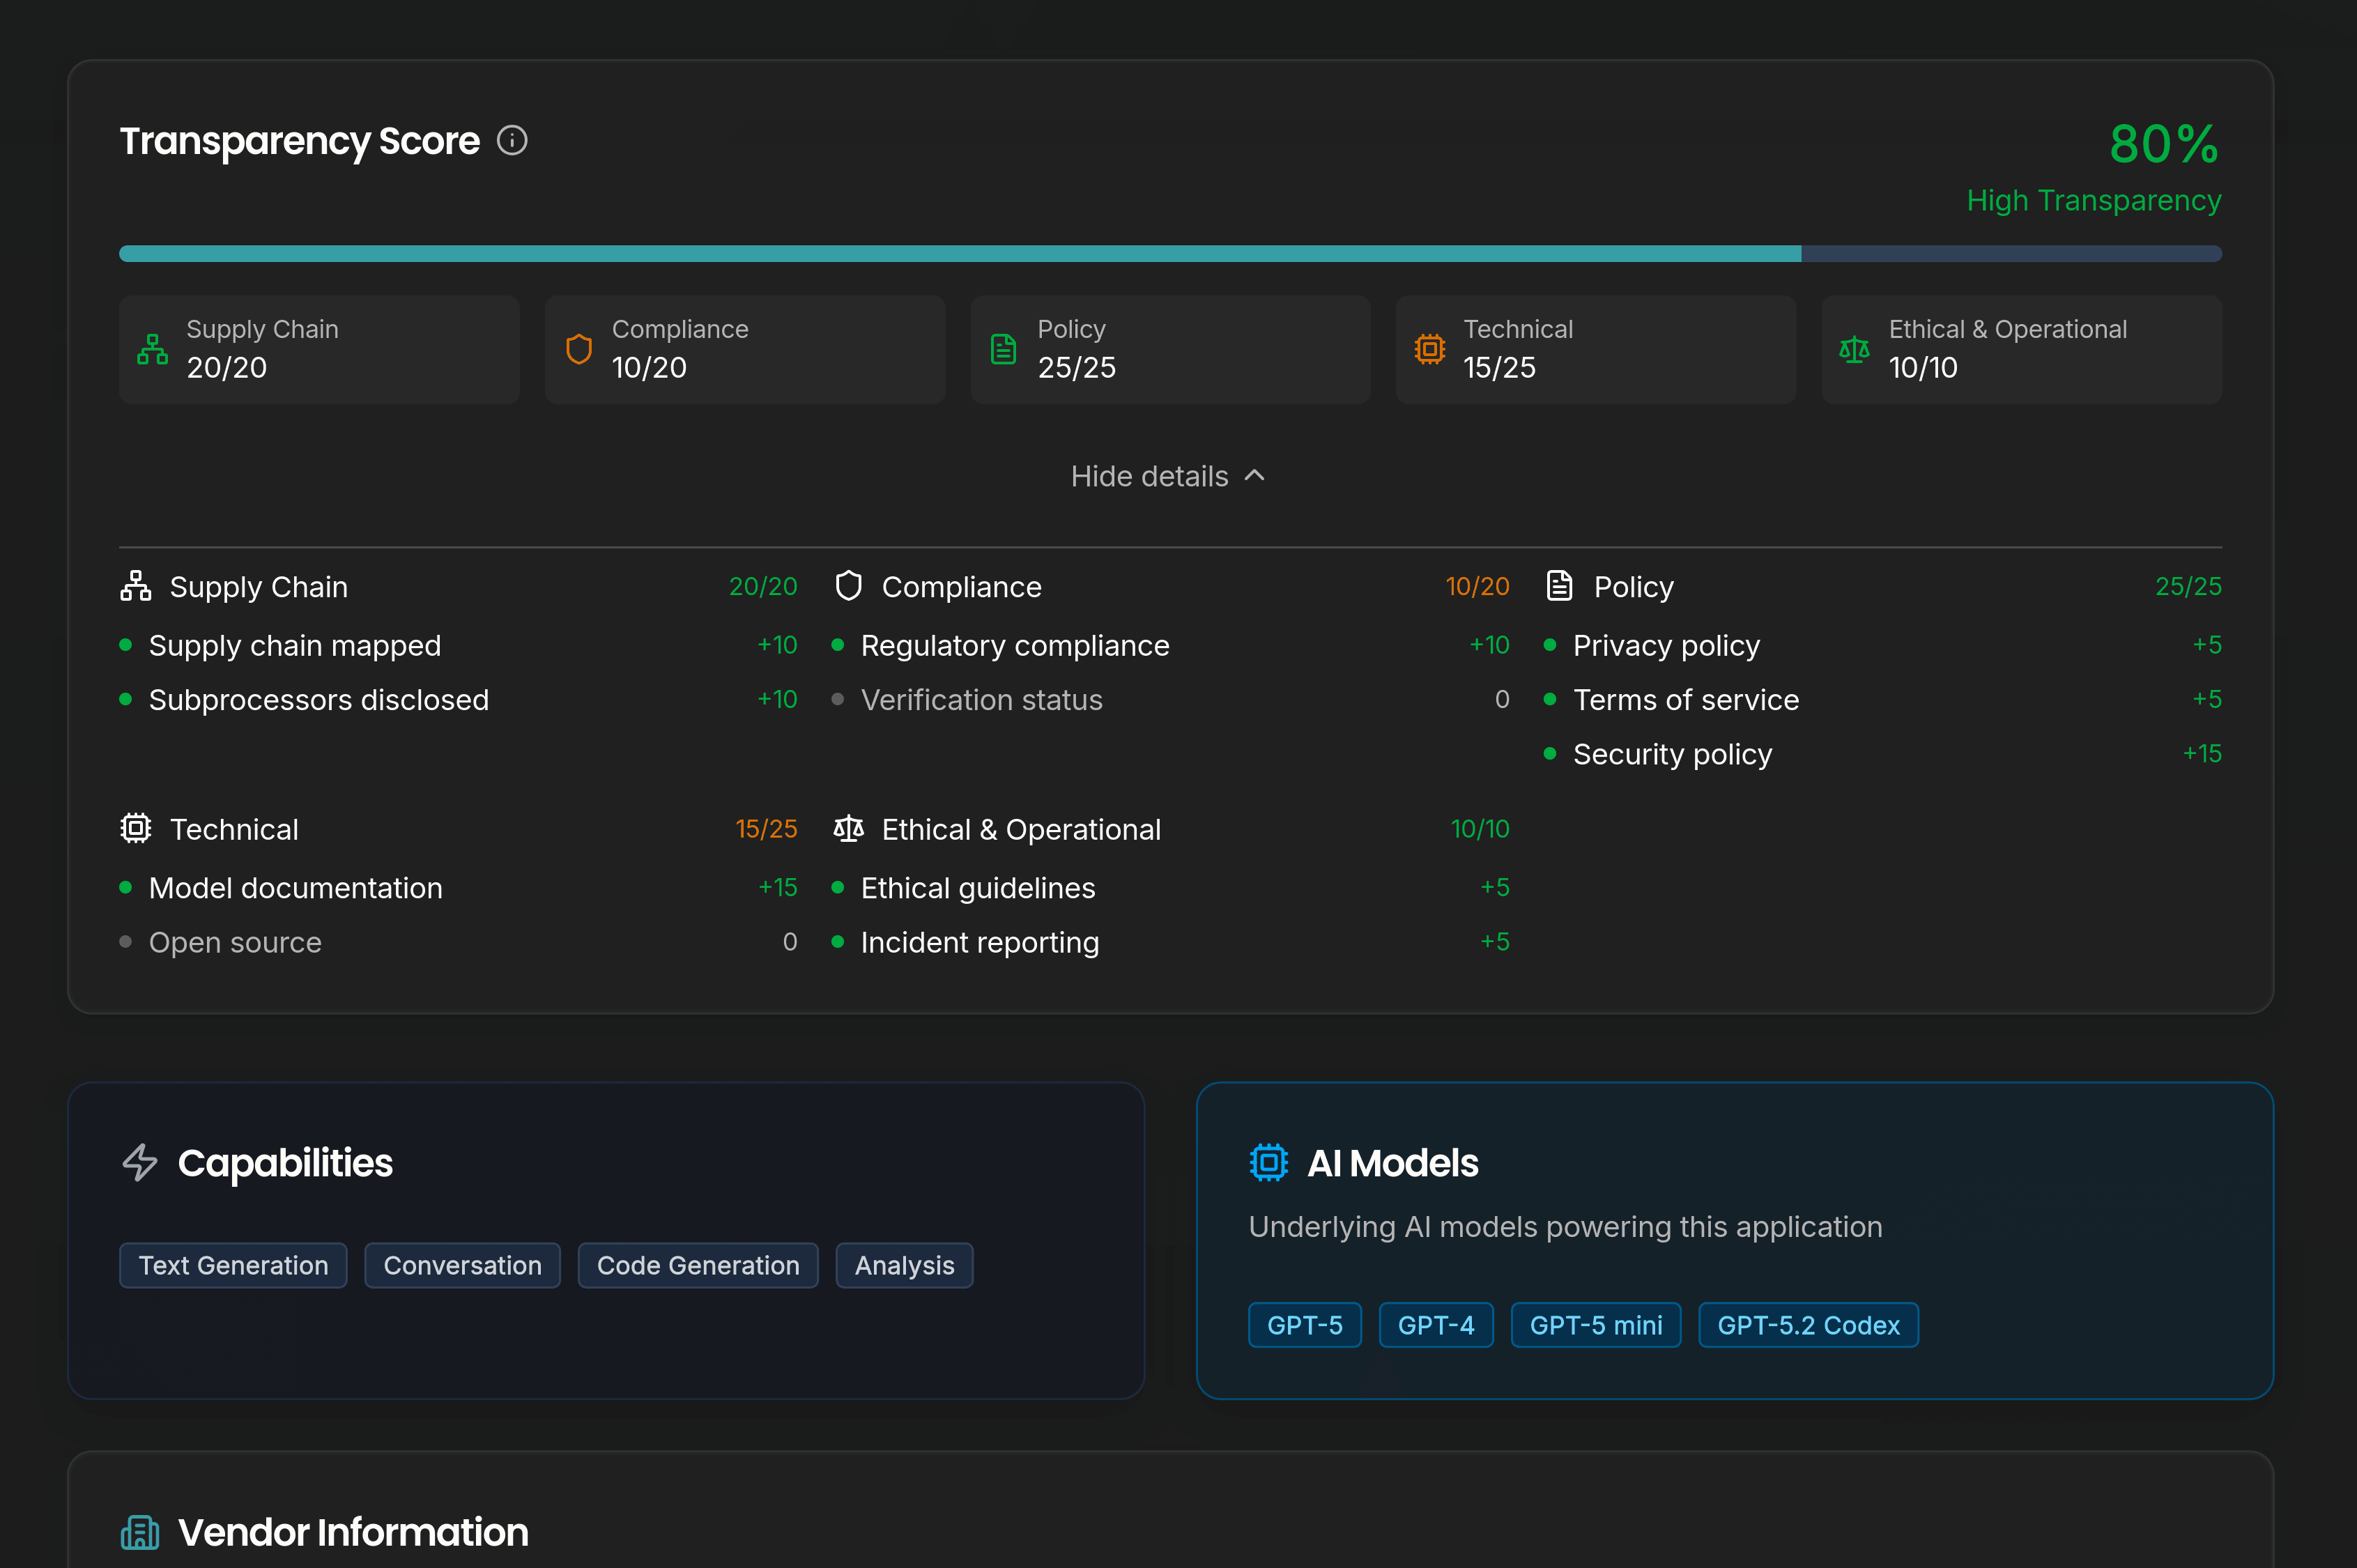
Task: Click the Transparency Score info icon
Action: tap(512, 141)
